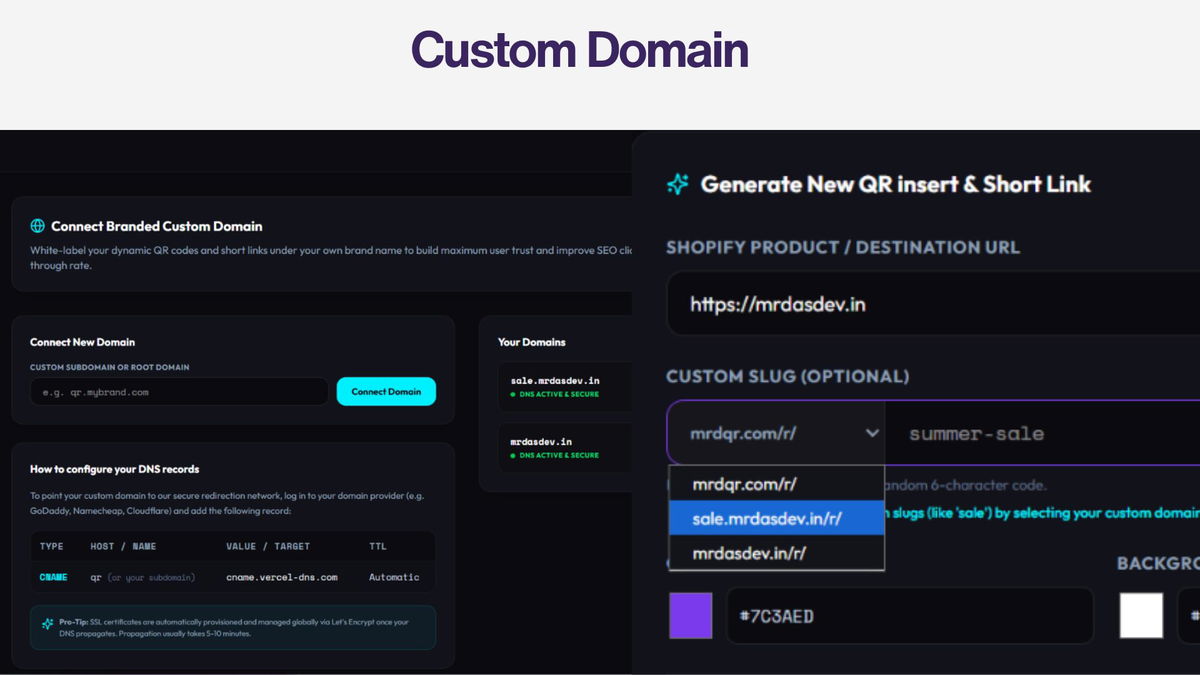Open the mrdqr.com/r/ domain prefix dropdown
The width and height of the screenshot is (1200, 675).
click(776, 433)
